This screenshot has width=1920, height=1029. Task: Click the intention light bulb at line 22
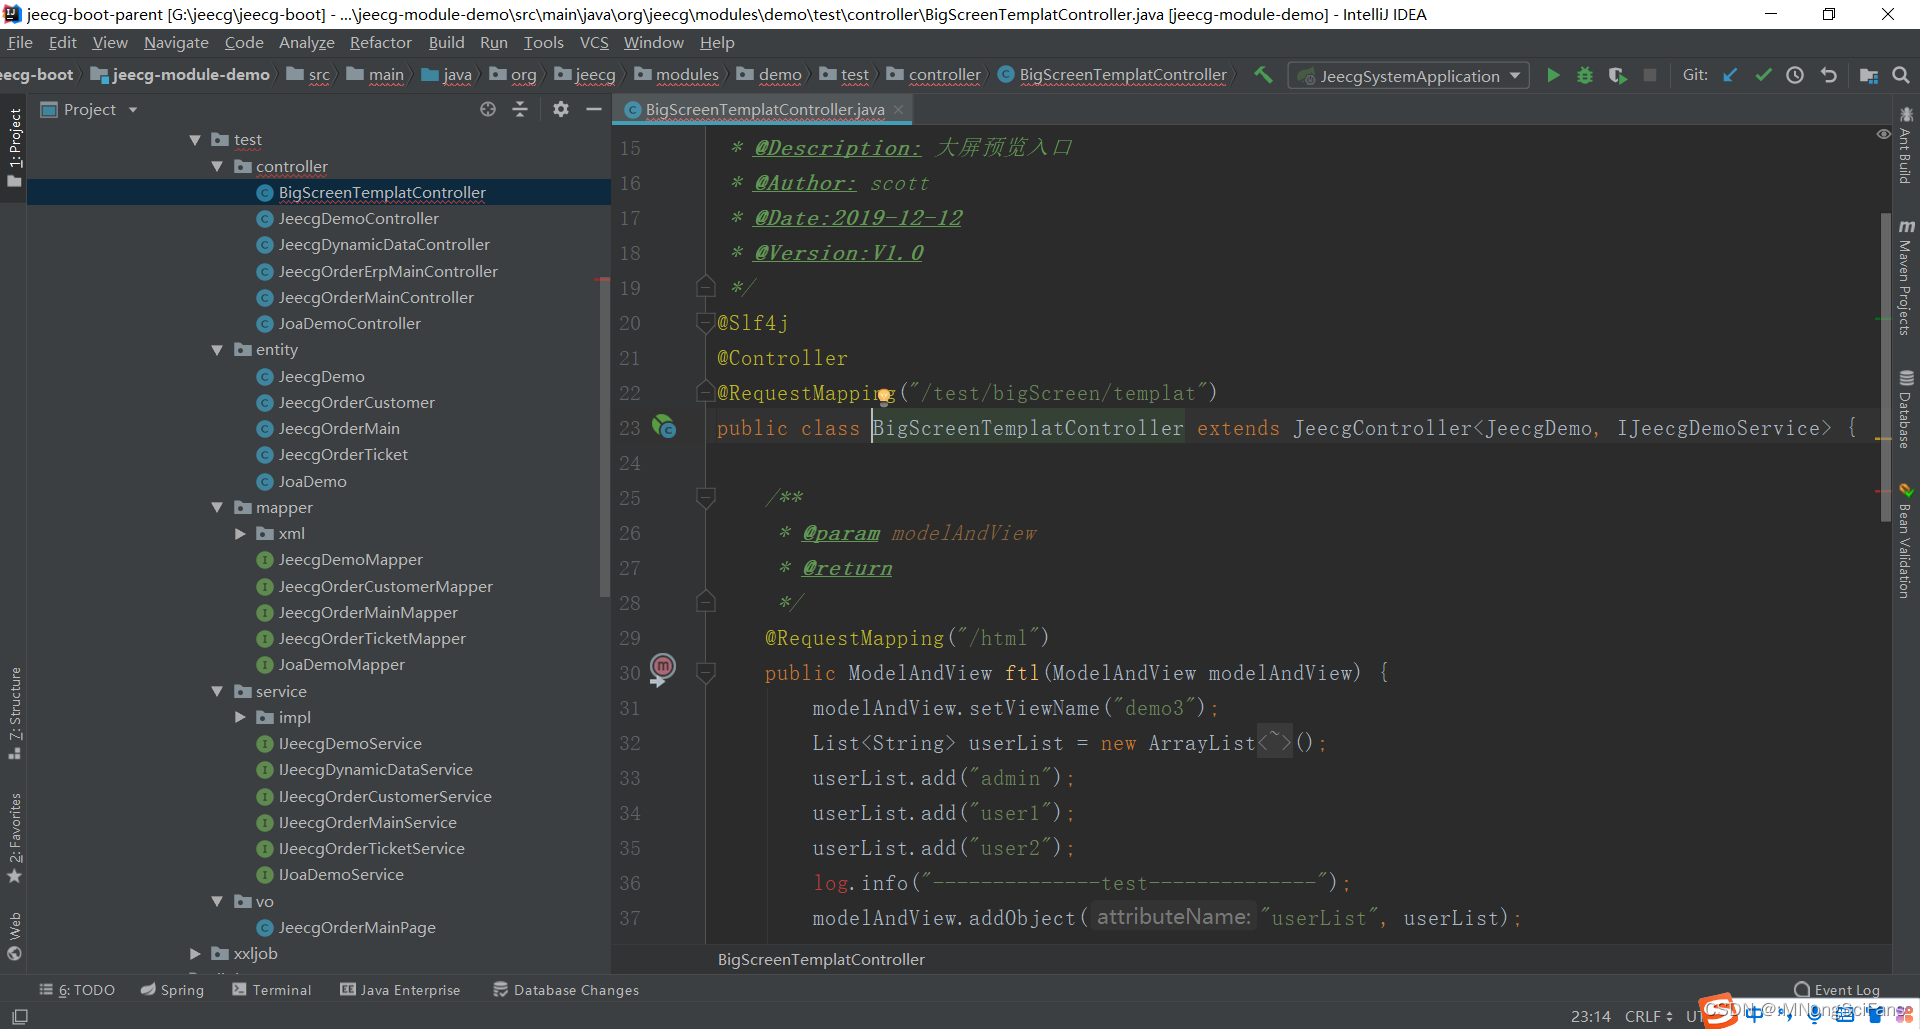coord(885,397)
